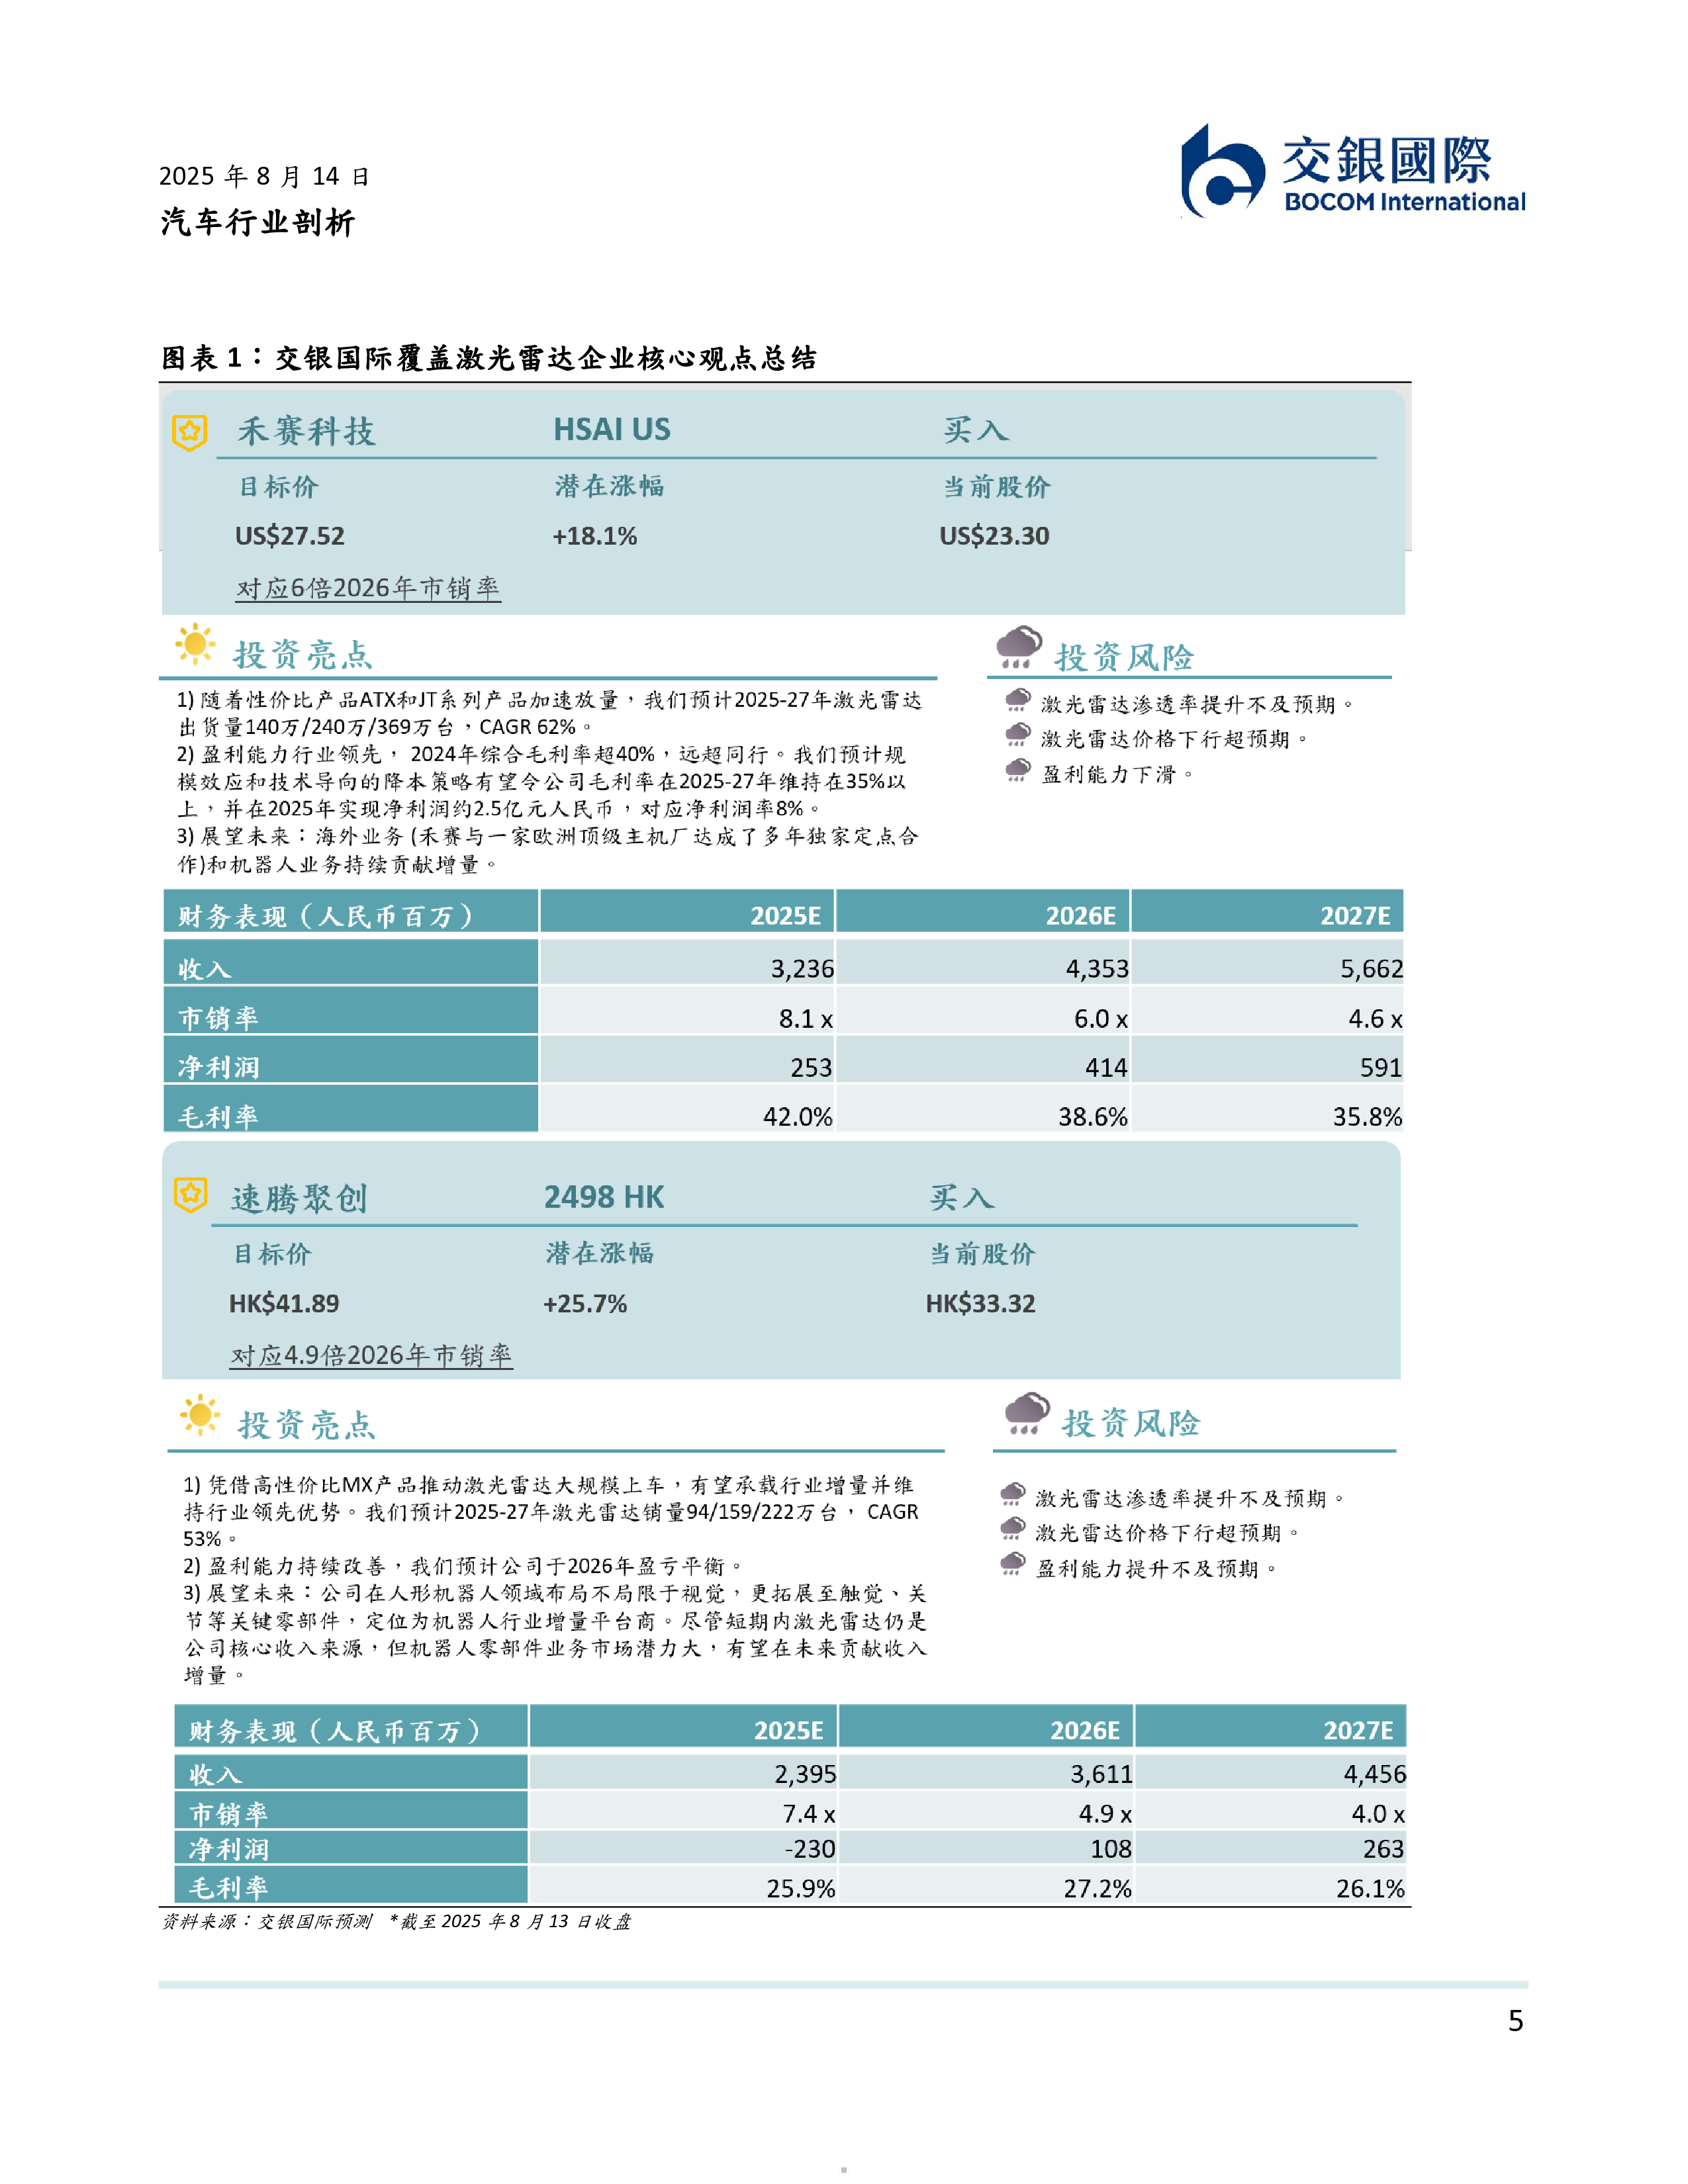Click the star badge beside 禾赛科技
The width and height of the screenshot is (1688, 2184).
[x=190, y=433]
